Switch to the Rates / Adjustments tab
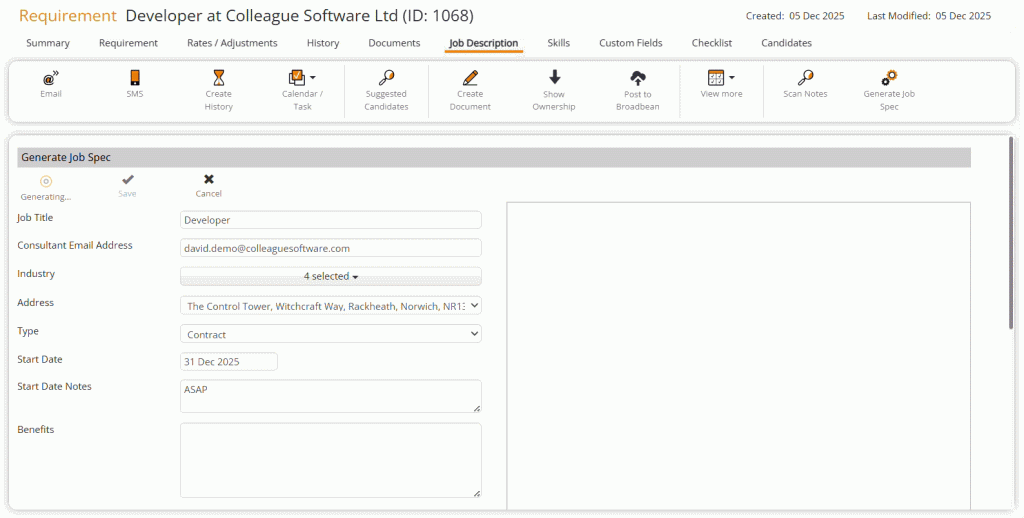Viewport: 1024px width, 518px height. (x=232, y=43)
